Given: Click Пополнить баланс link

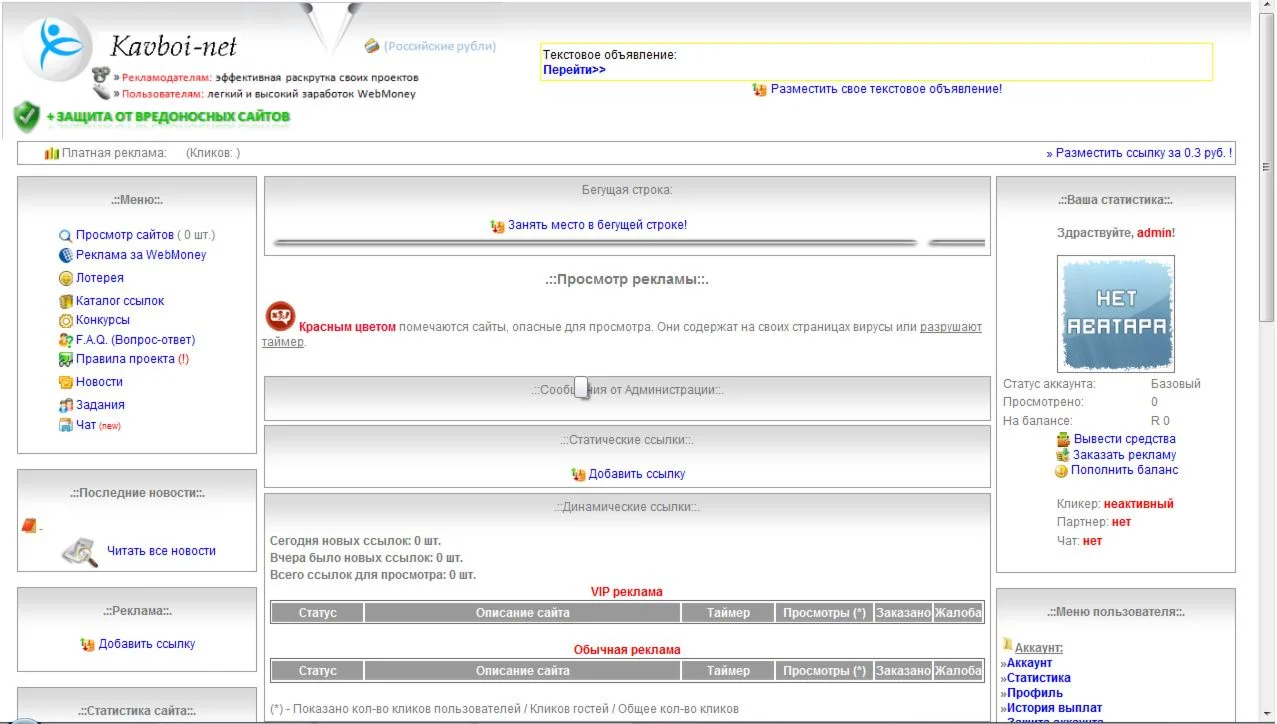Looking at the screenshot, I should coord(1125,470).
